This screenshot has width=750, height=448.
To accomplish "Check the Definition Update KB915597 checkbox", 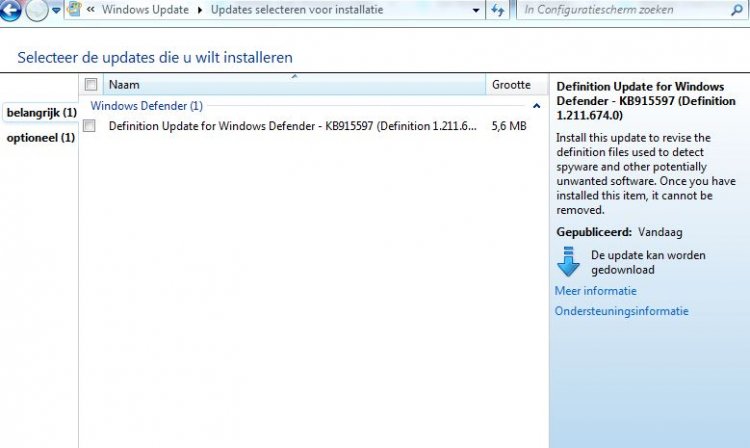I will click(91, 126).
